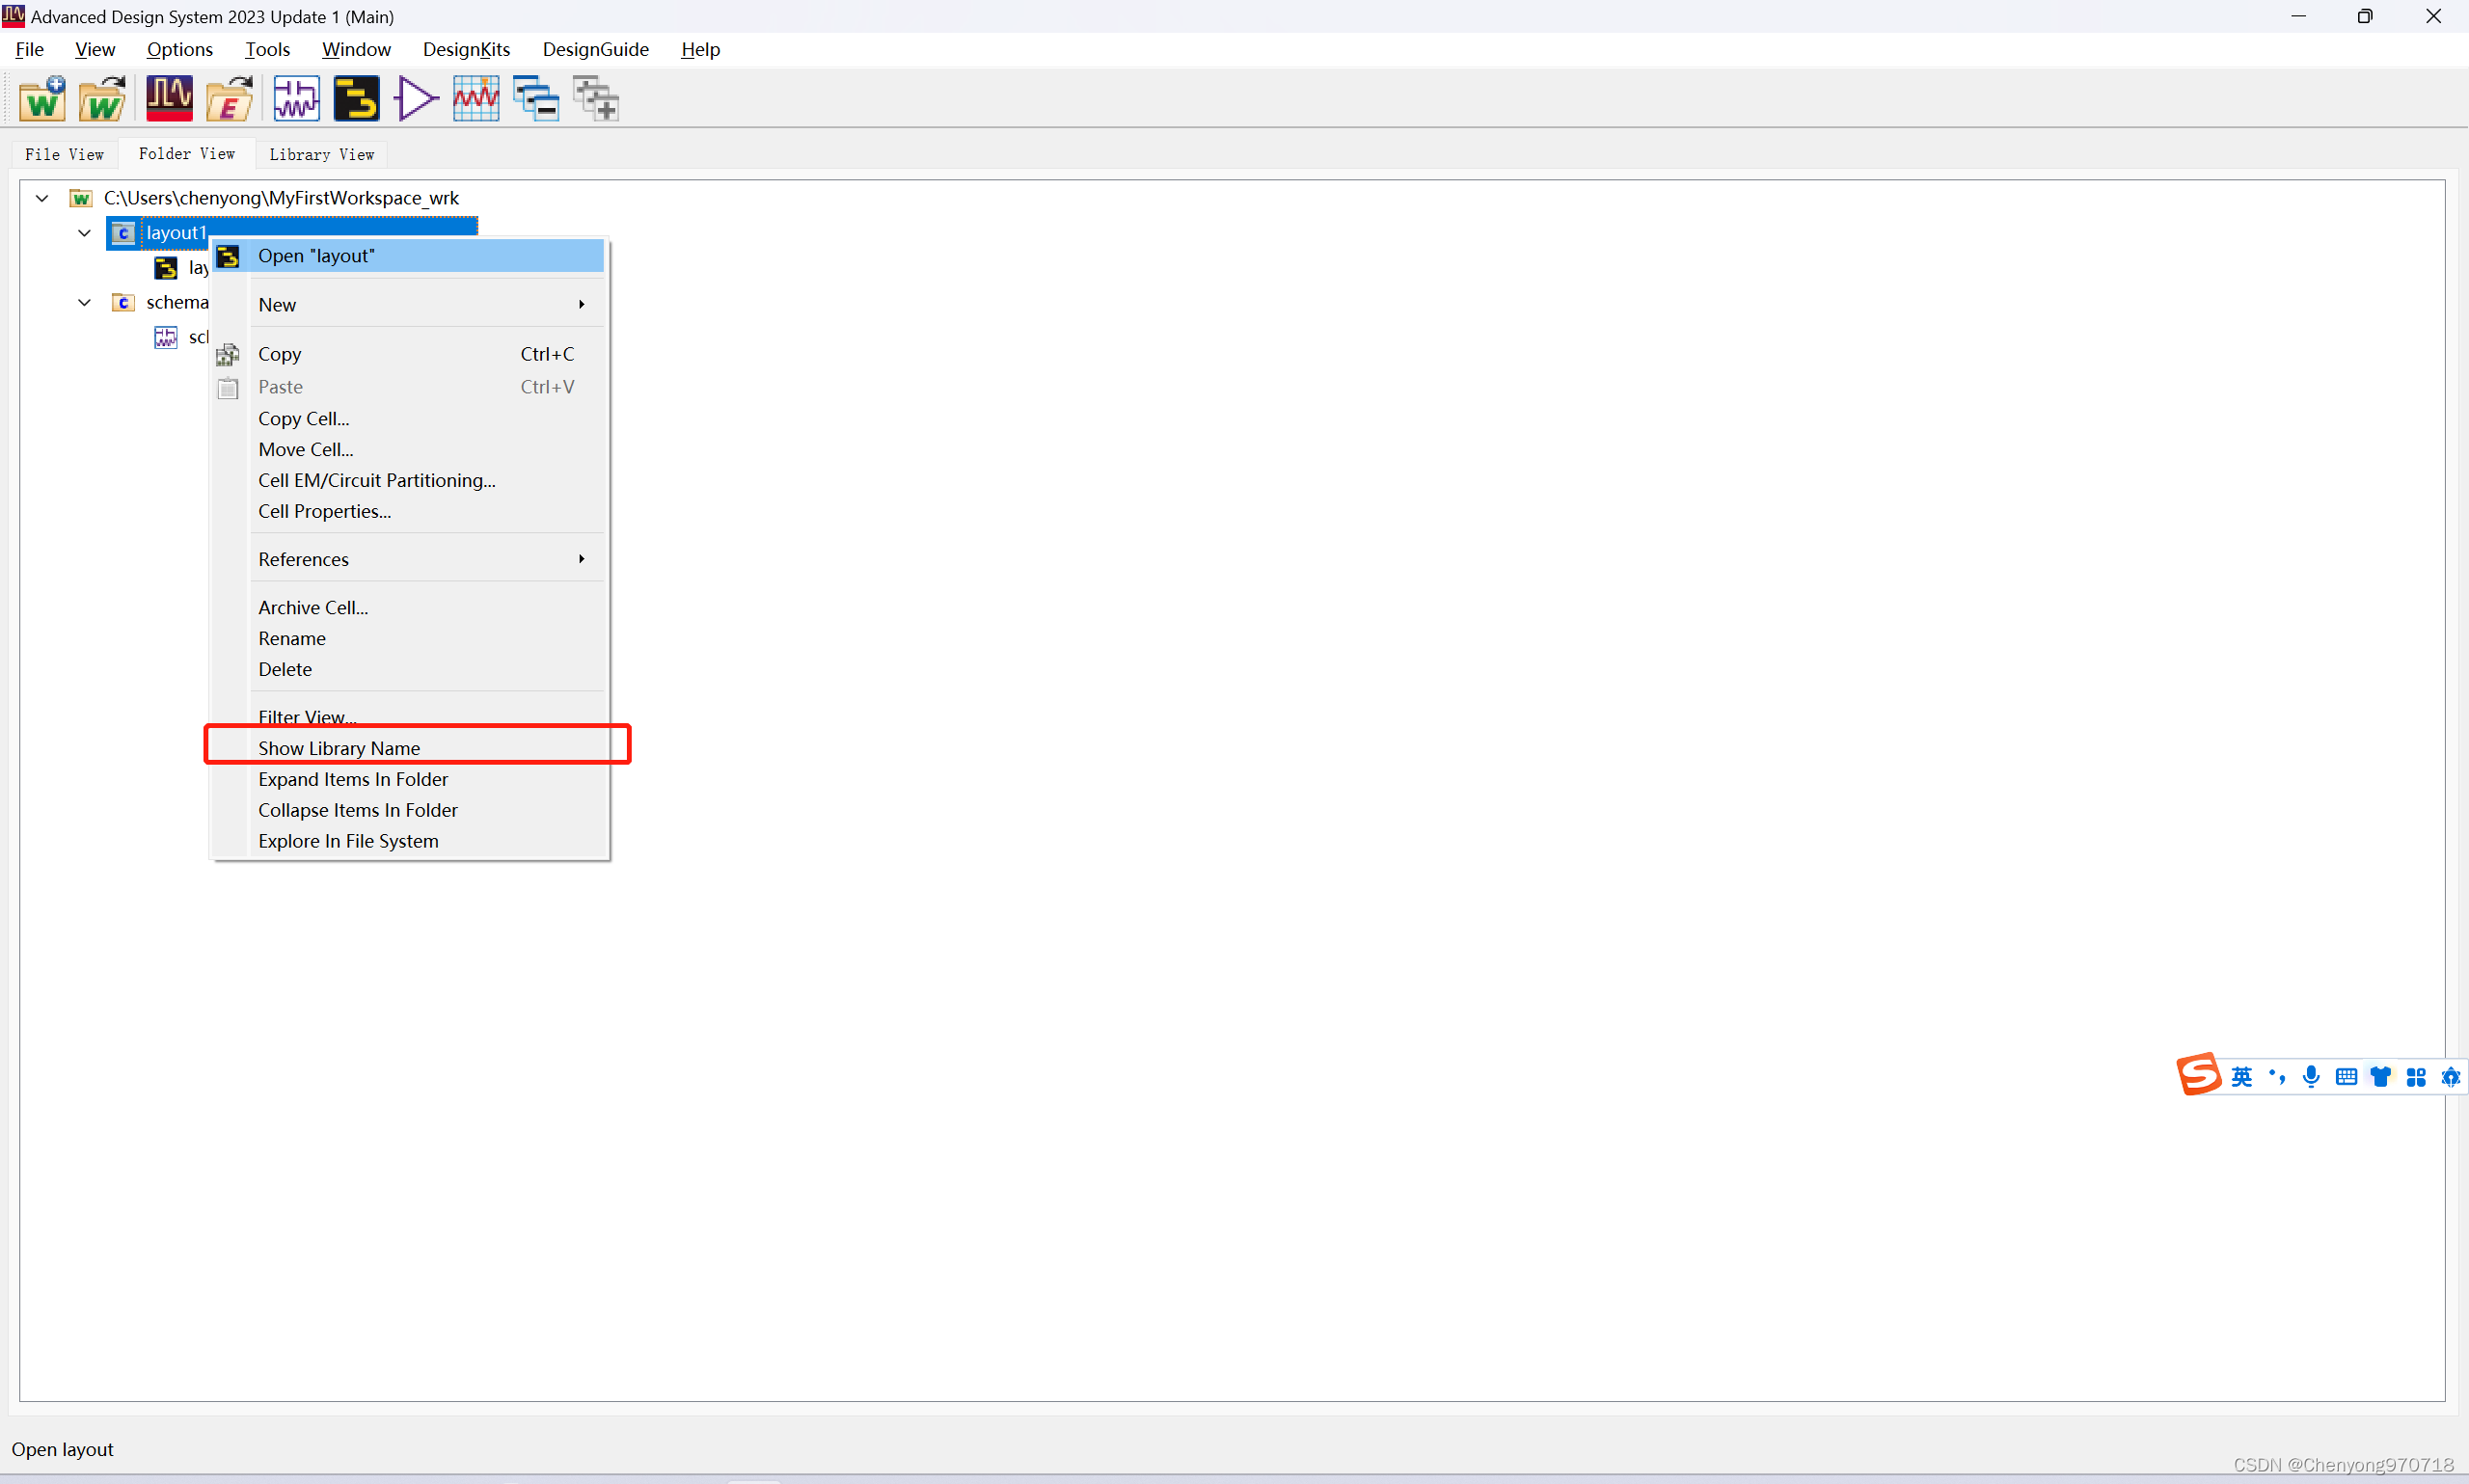Create a new workspace

coord(42,98)
